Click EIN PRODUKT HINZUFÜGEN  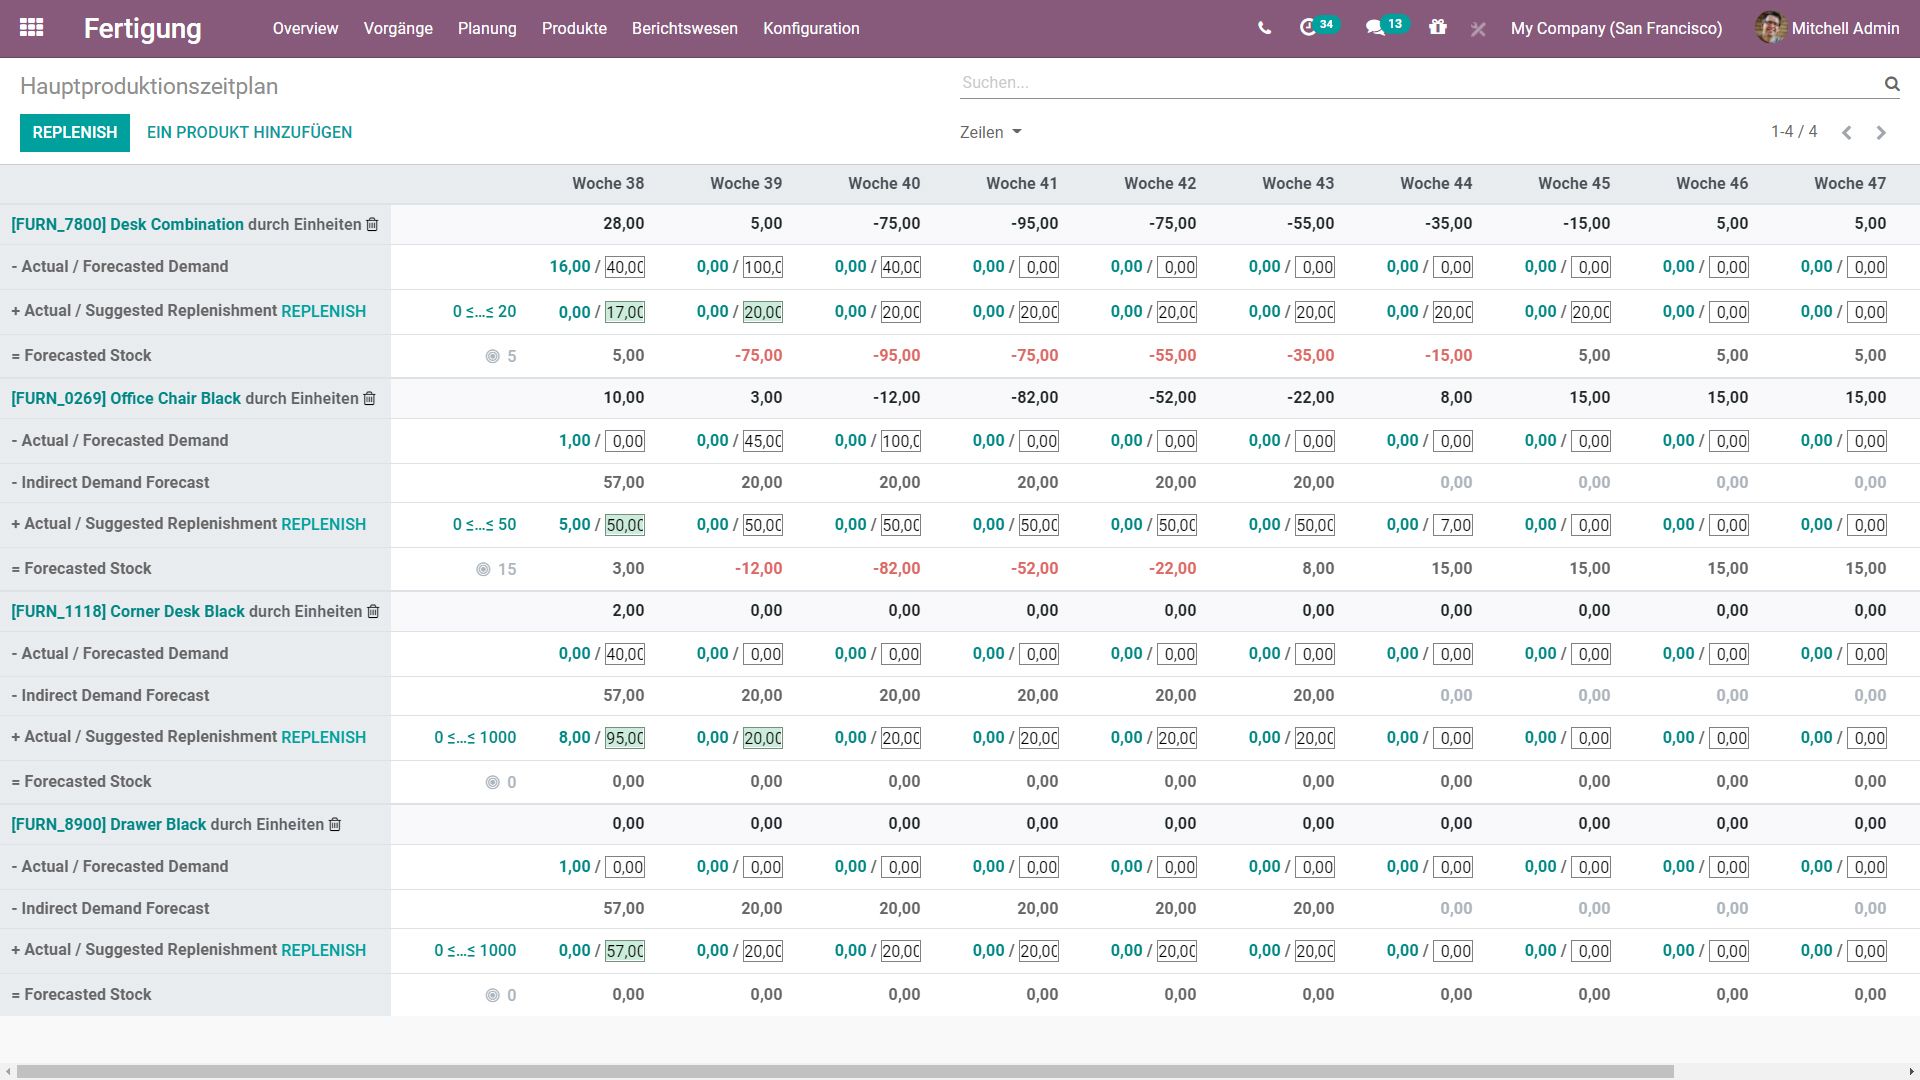tap(249, 132)
